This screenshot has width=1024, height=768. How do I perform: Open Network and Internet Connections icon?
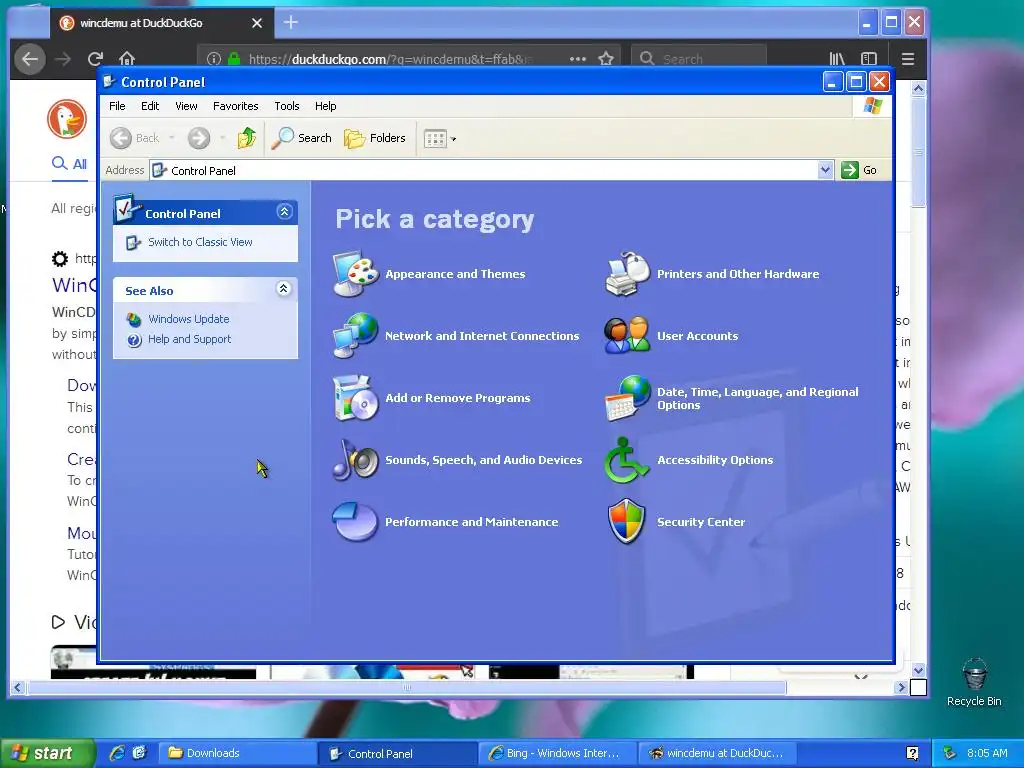[x=355, y=336]
